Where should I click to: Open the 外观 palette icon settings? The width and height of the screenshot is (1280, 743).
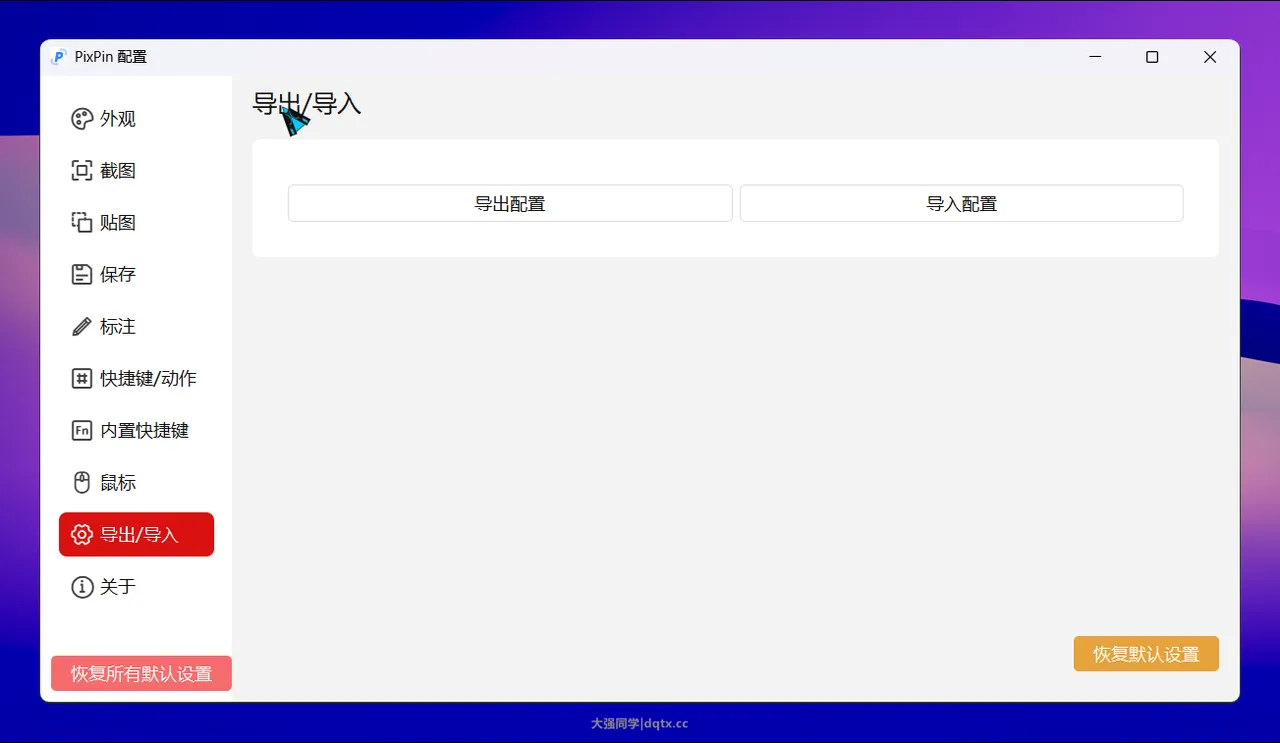click(82, 119)
